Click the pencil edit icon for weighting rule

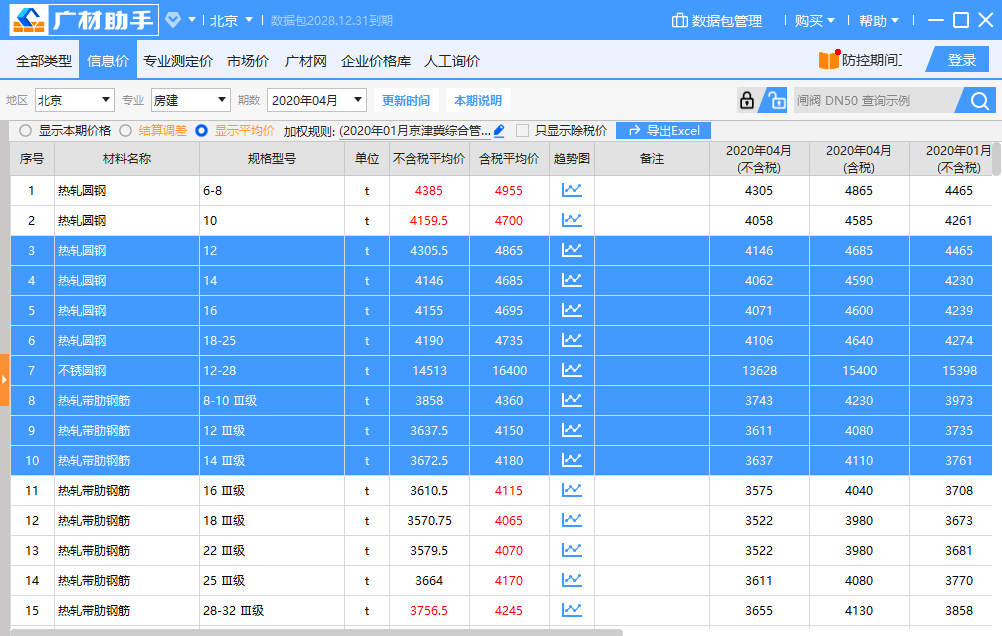[x=499, y=130]
